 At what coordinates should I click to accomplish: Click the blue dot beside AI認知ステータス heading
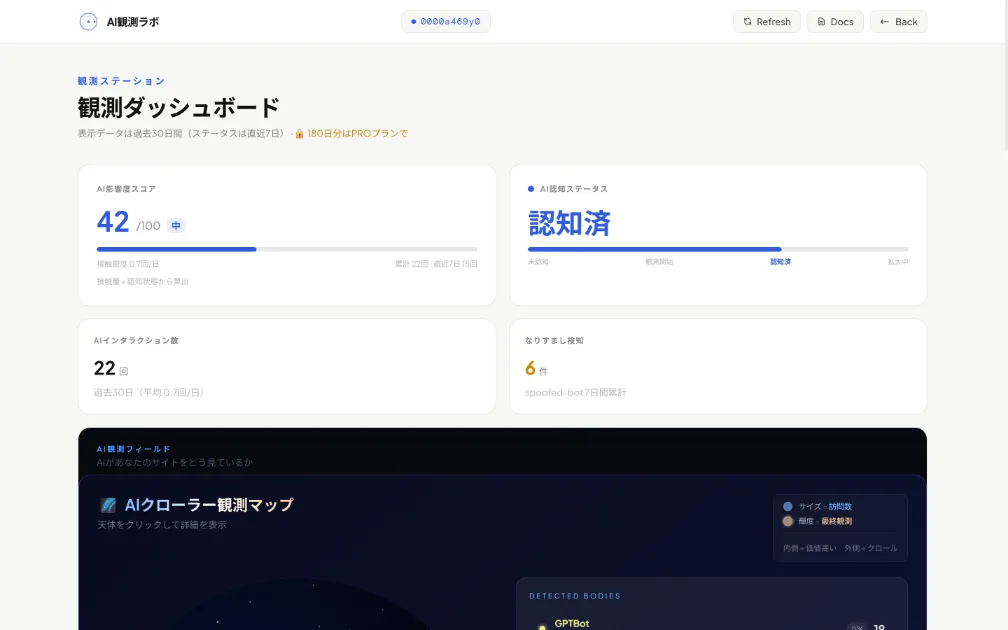530,188
